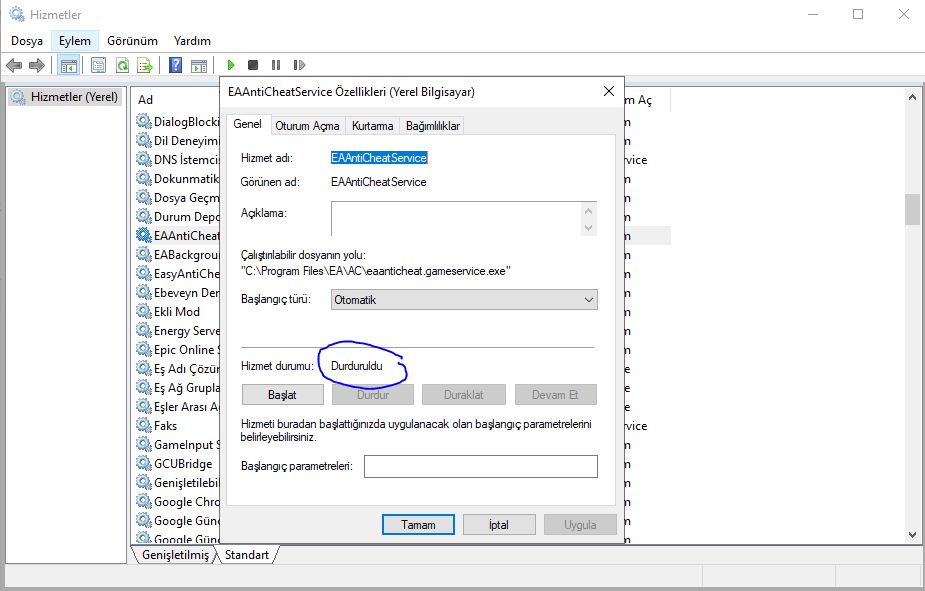
Task: Select the EAAntiCheat service row
Action: 178,235
